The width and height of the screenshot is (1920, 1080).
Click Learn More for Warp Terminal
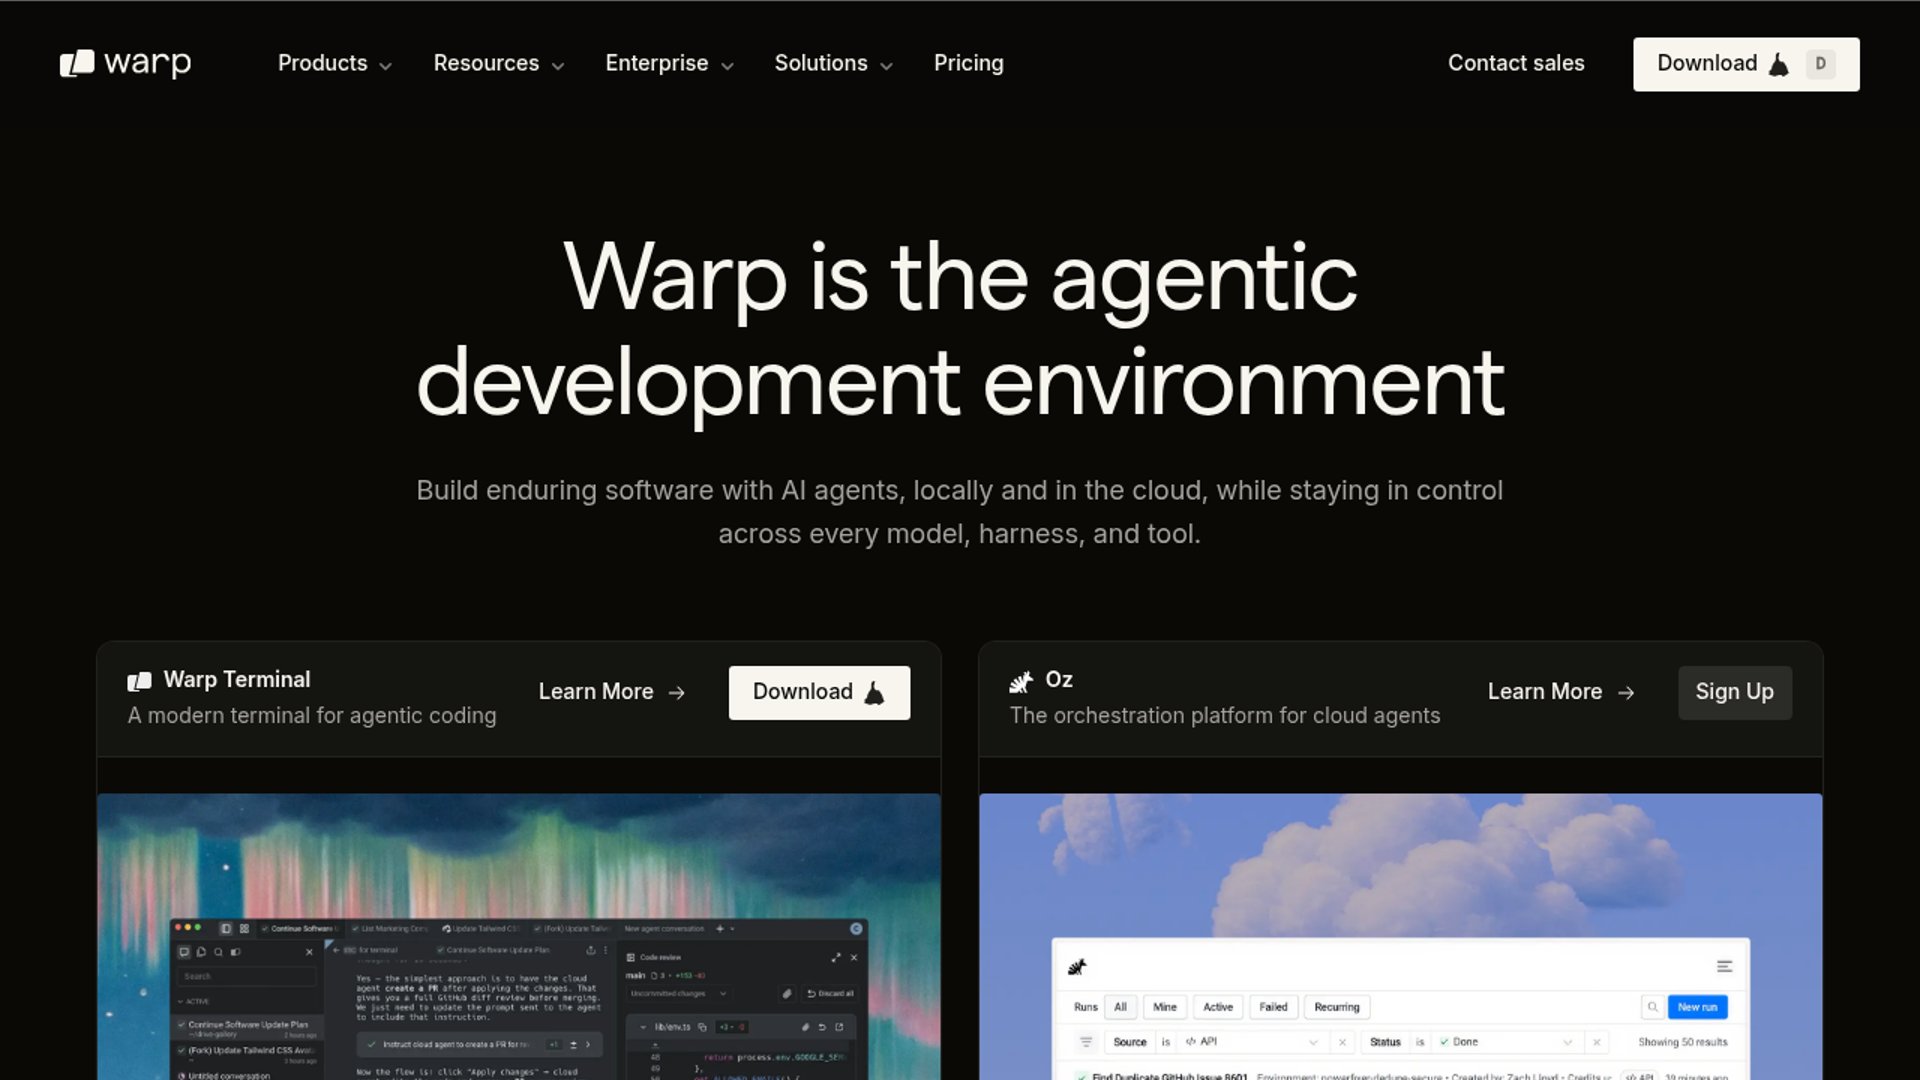click(612, 692)
